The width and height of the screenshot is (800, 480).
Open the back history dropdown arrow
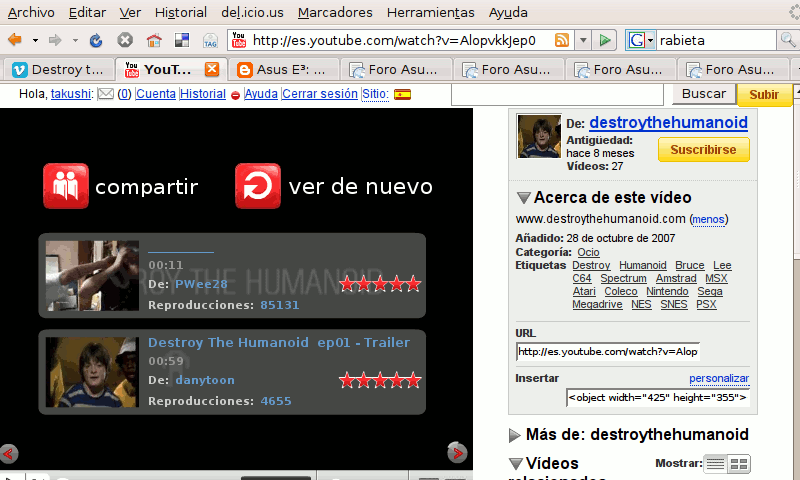click(x=35, y=40)
